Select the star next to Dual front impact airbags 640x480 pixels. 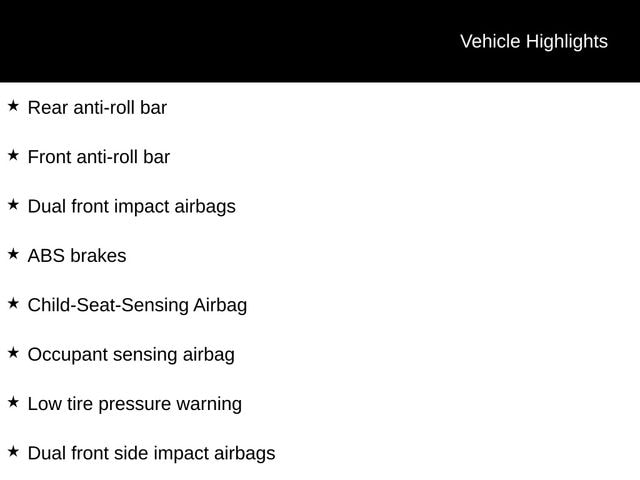[x=13, y=205]
